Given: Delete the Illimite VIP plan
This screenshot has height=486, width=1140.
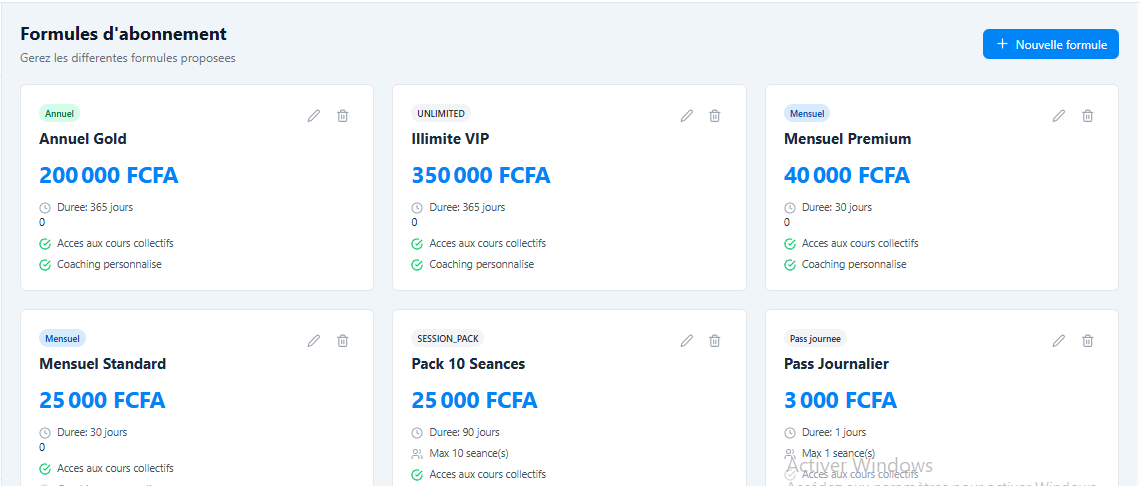Looking at the screenshot, I should click(x=715, y=116).
